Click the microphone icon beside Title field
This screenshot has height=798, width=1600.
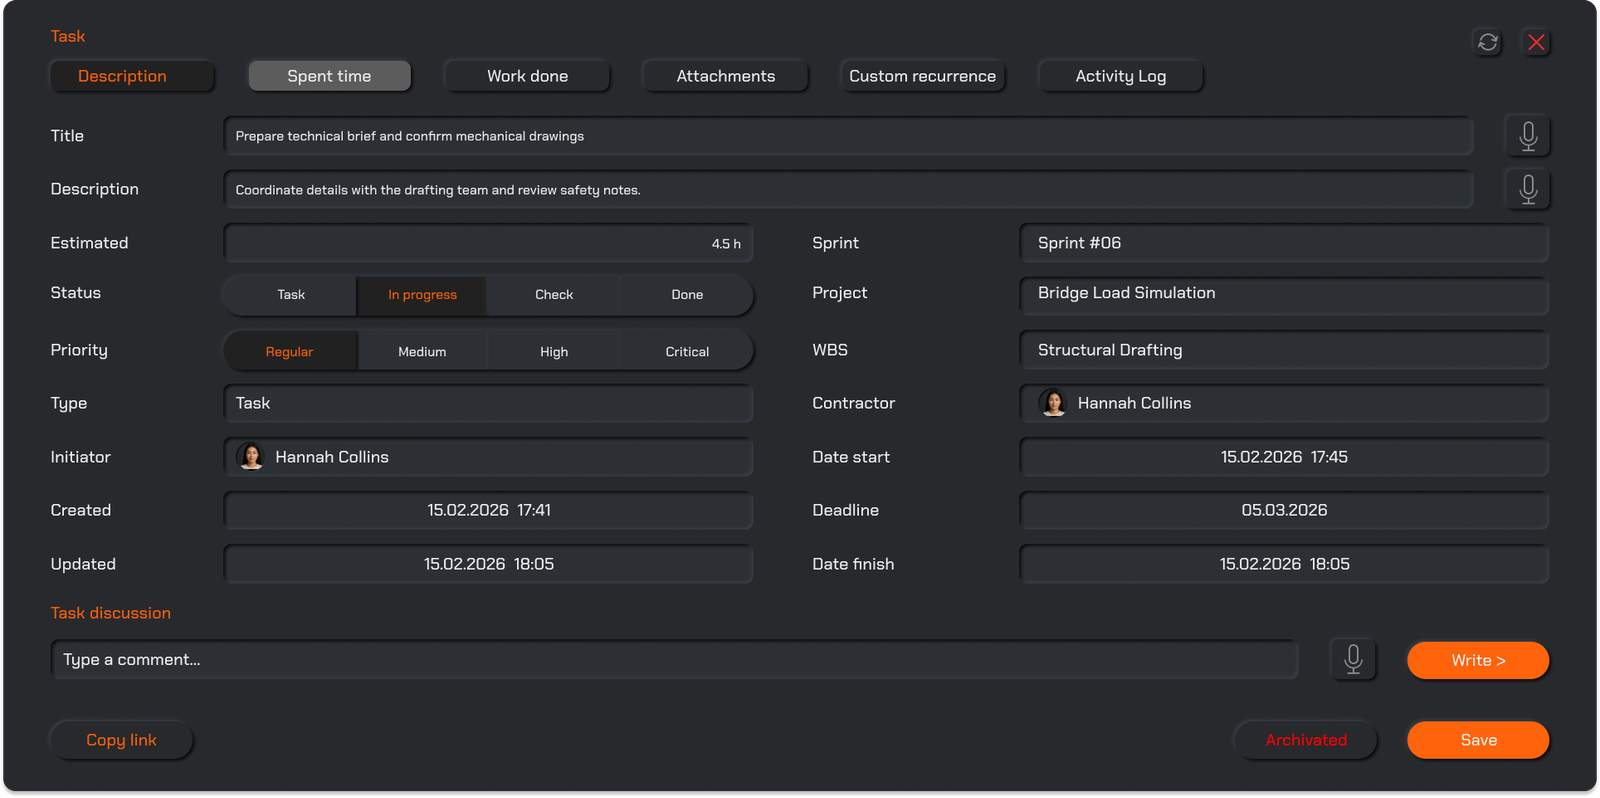(x=1528, y=136)
